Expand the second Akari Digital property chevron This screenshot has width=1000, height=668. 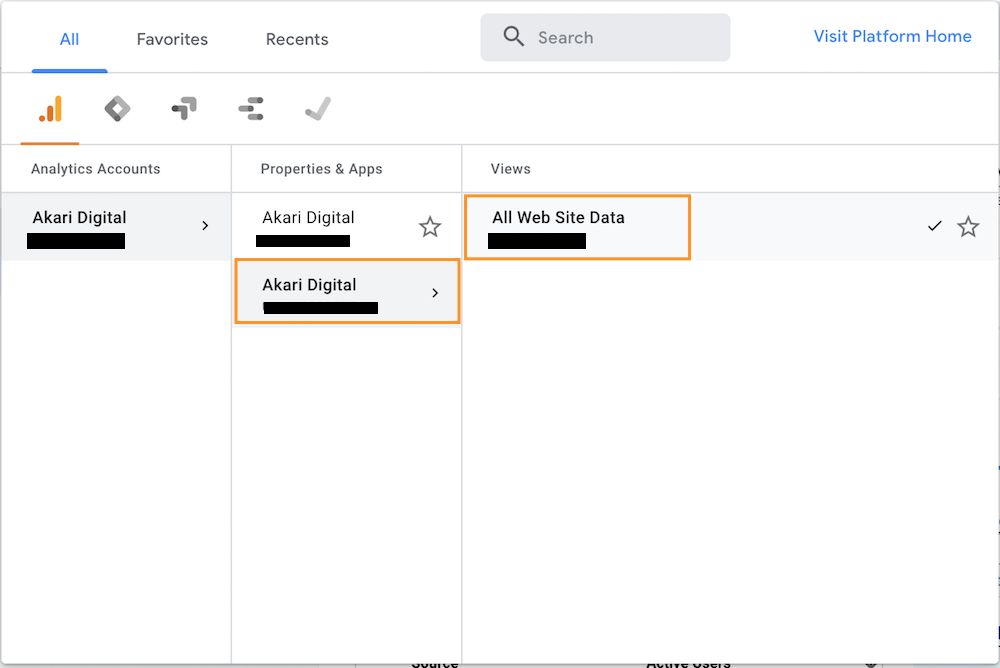[435, 293]
